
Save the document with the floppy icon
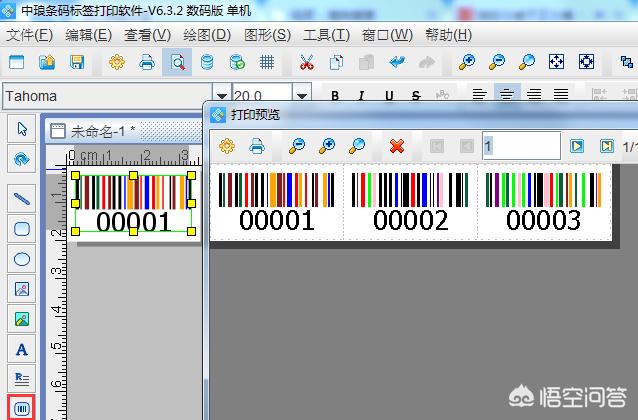coord(77,62)
